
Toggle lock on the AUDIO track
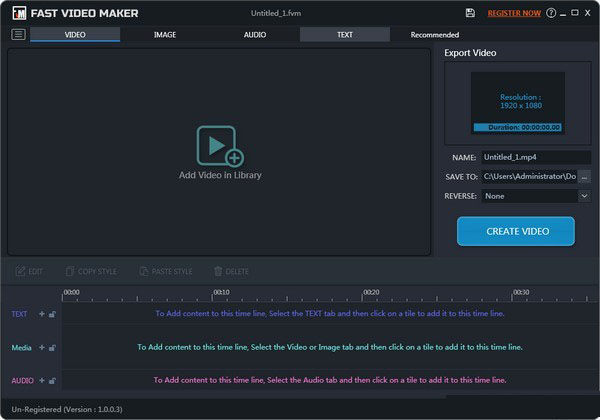(52, 380)
